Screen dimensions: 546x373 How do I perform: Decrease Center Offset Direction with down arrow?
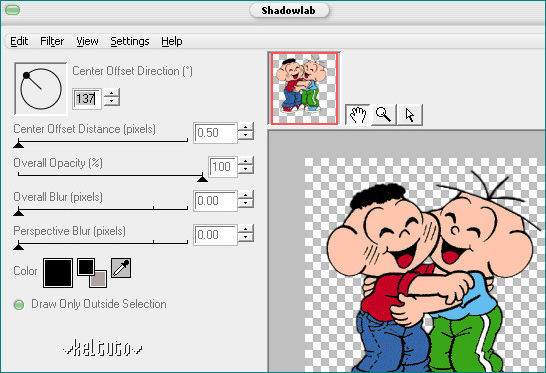pyautogui.click(x=111, y=102)
